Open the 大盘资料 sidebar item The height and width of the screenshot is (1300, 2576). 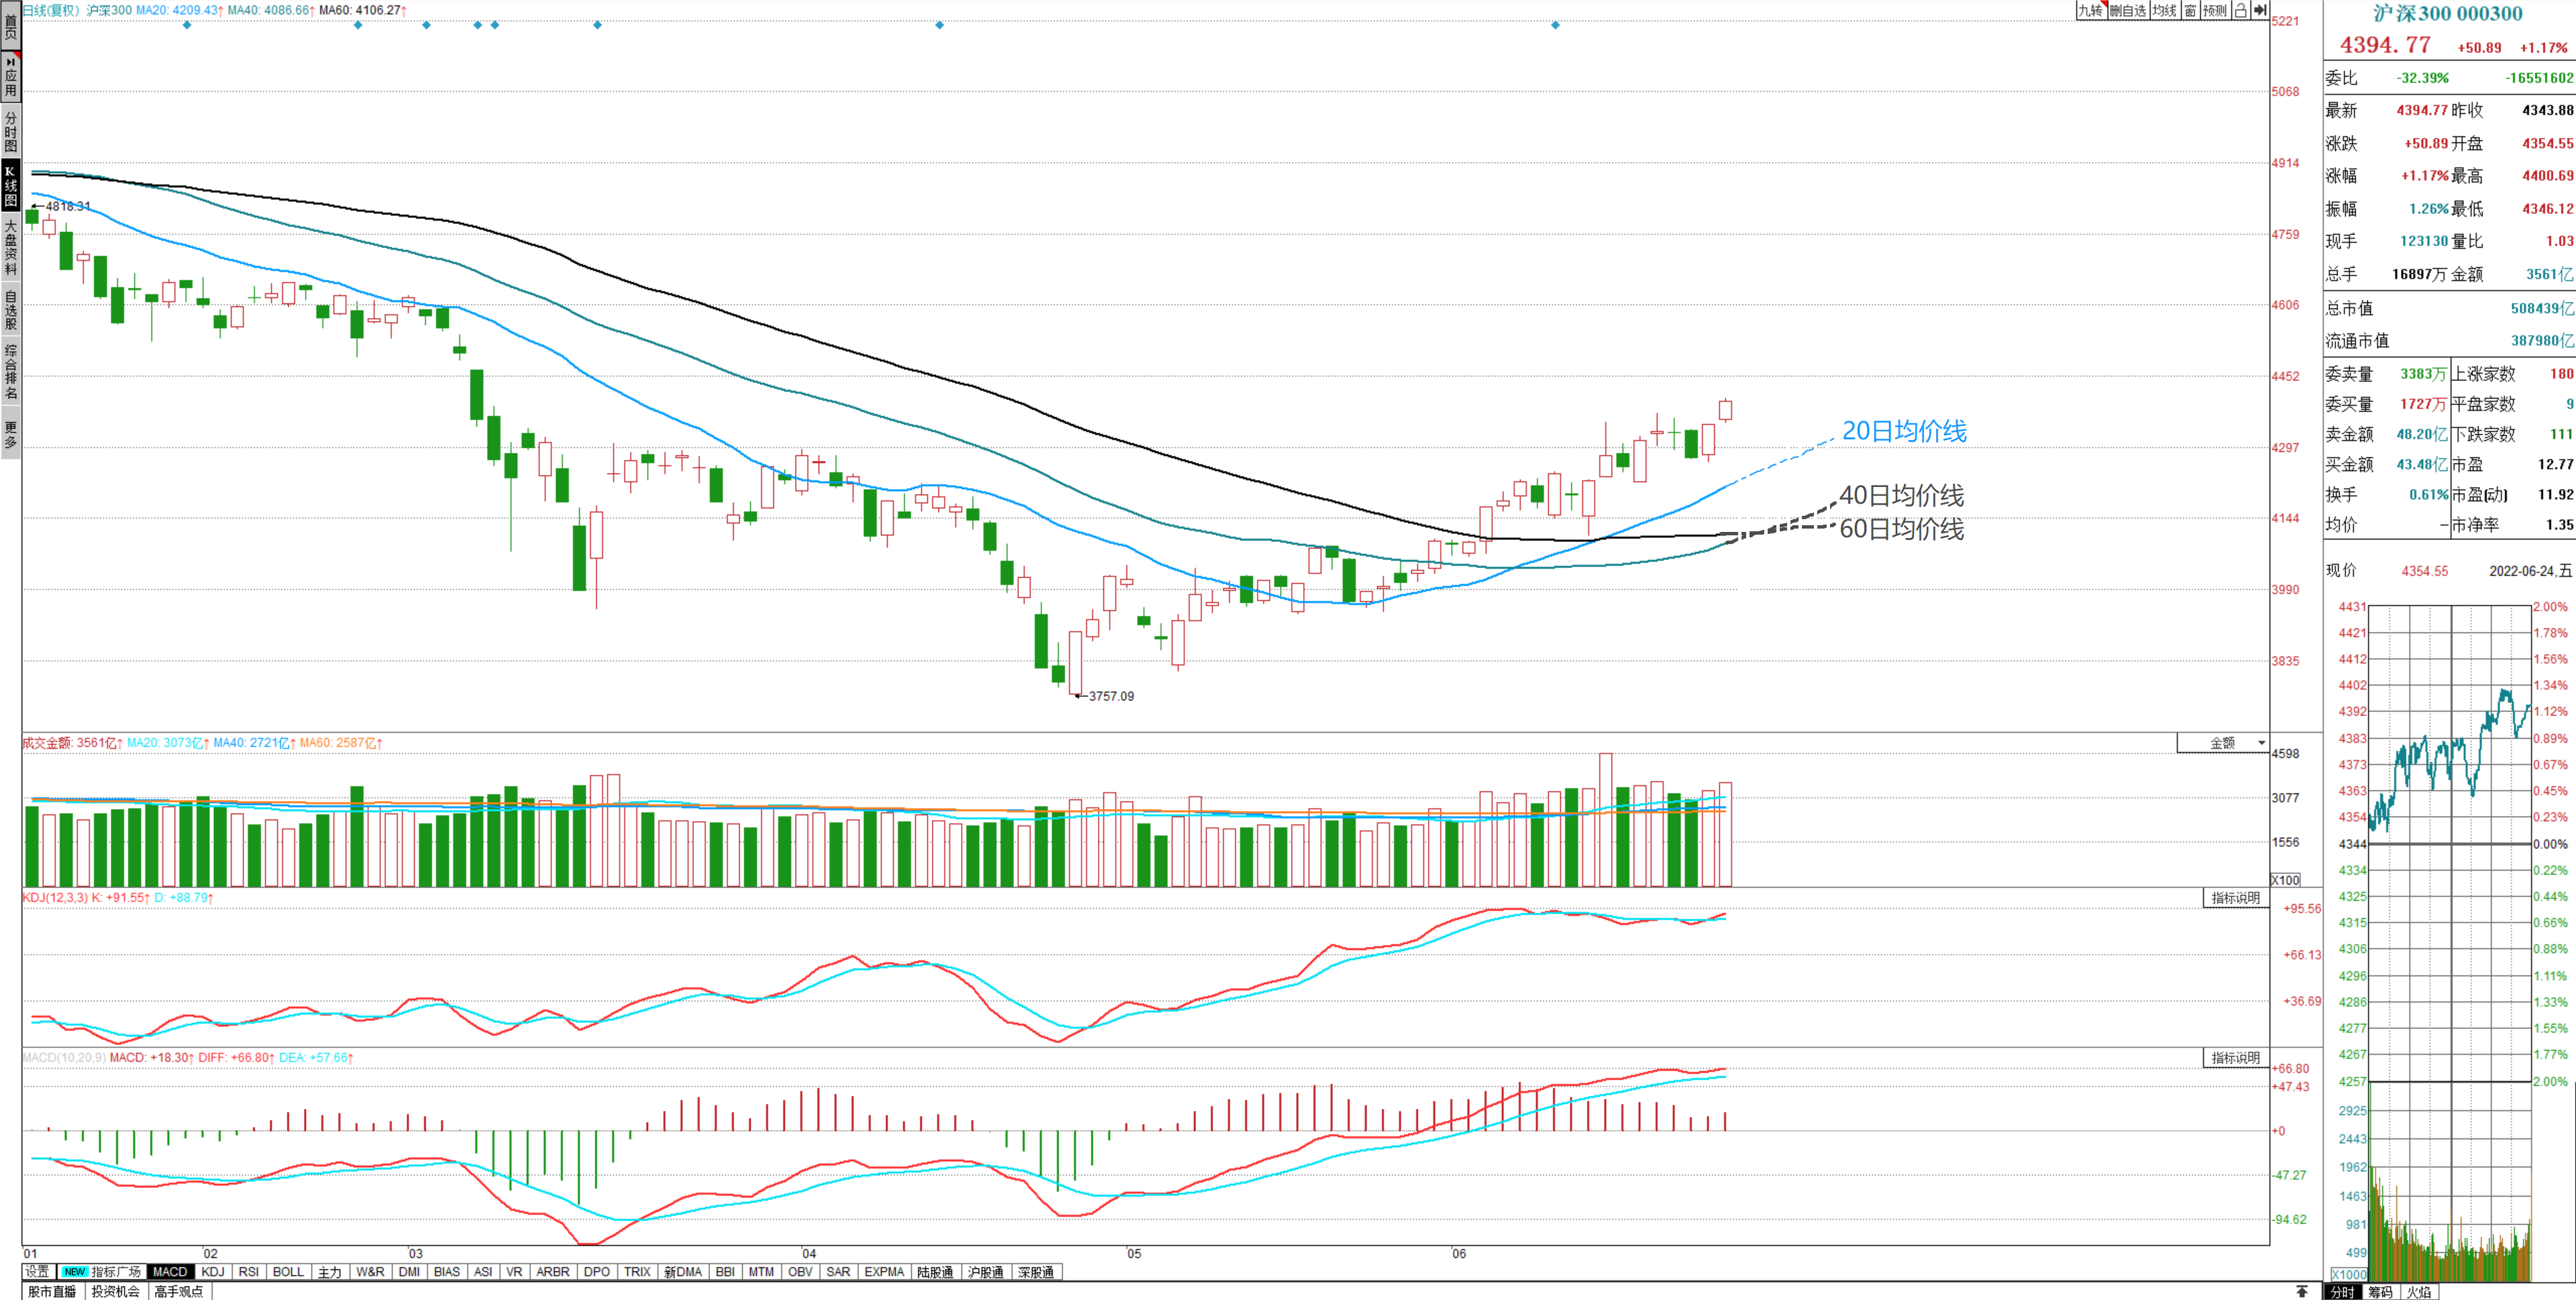tap(10, 247)
